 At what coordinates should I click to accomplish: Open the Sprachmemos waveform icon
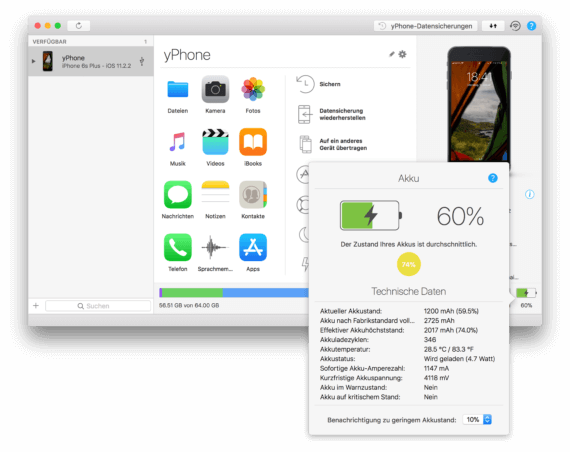[x=214, y=247]
